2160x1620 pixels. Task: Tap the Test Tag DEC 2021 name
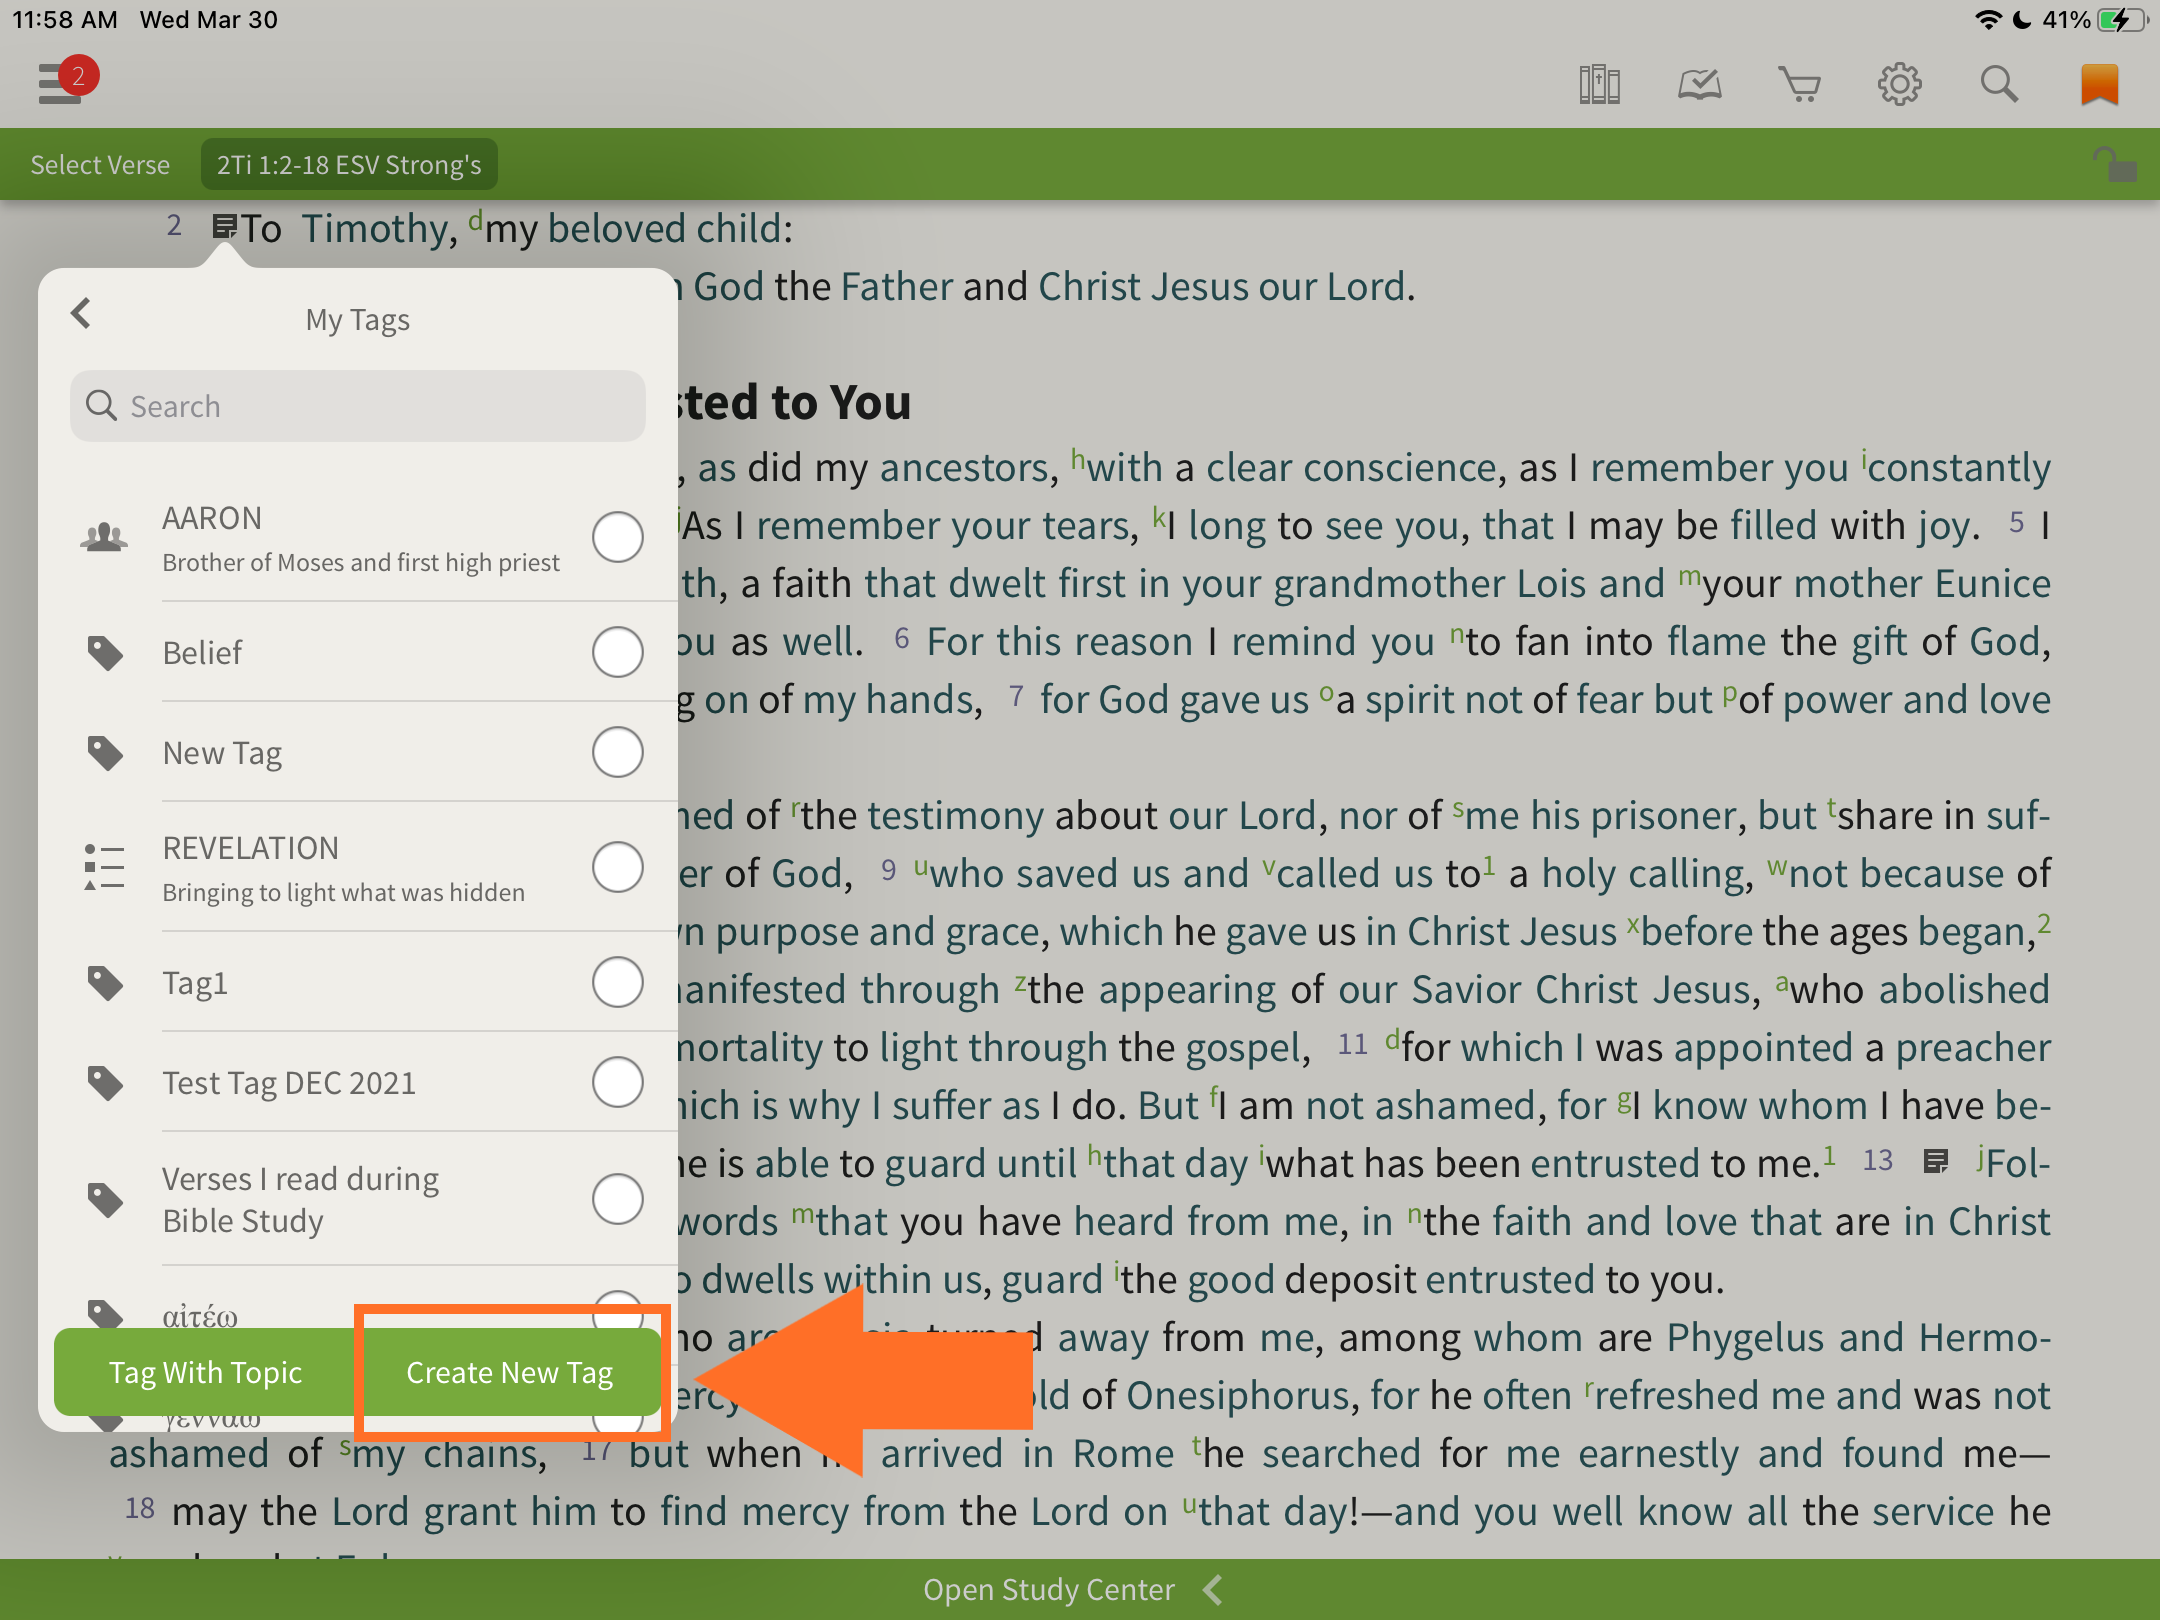289,1082
